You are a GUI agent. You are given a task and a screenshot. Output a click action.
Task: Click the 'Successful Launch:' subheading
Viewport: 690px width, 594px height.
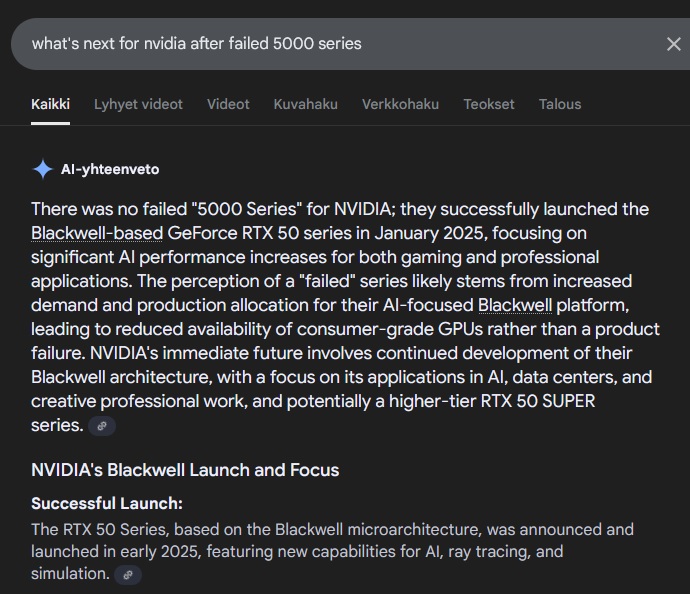pyautogui.click(x=106, y=503)
